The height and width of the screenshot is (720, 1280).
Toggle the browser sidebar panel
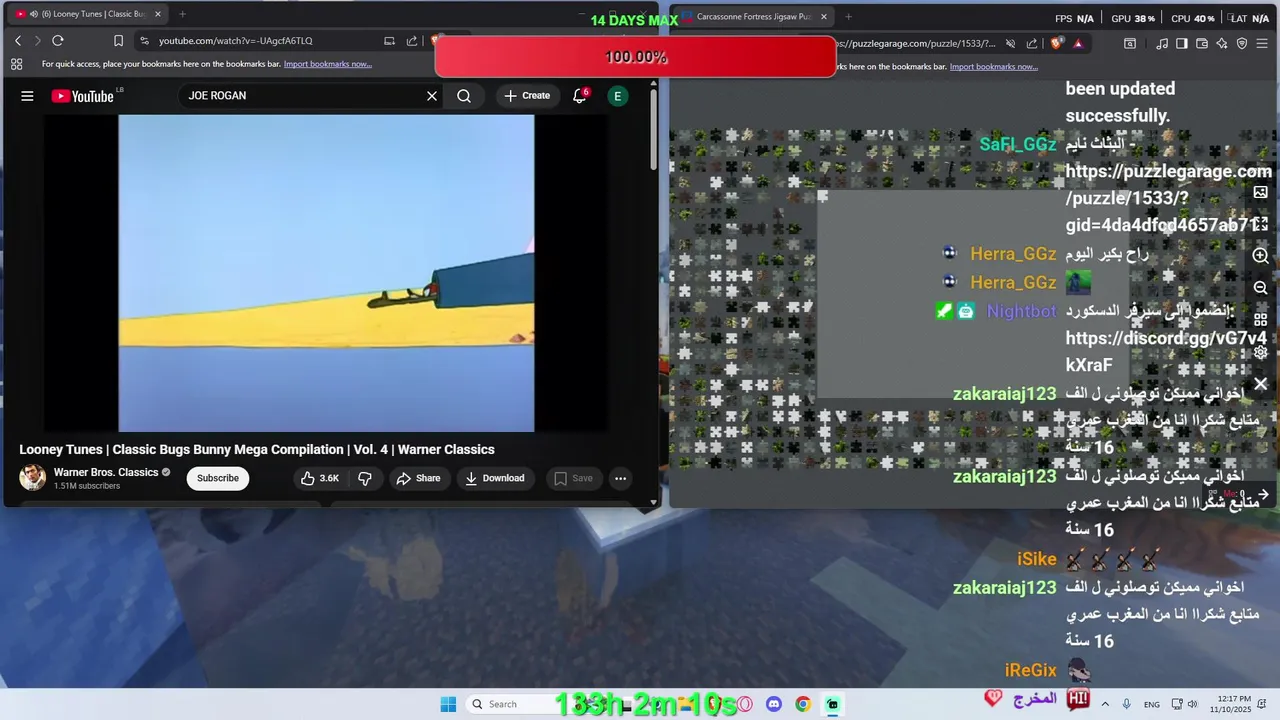1182,44
